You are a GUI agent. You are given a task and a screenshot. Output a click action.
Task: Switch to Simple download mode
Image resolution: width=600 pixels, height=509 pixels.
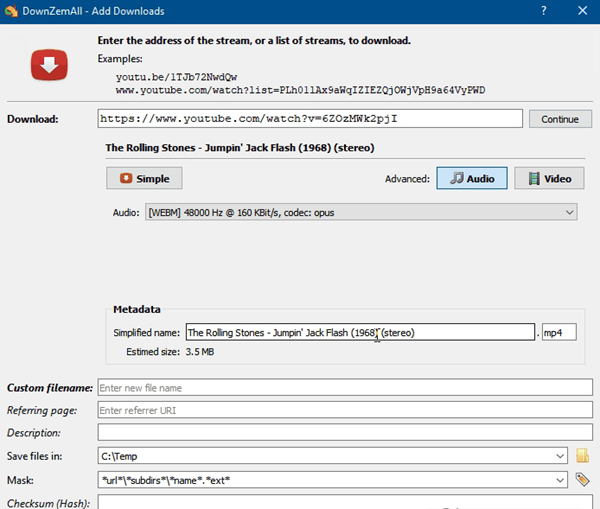click(144, 178)
